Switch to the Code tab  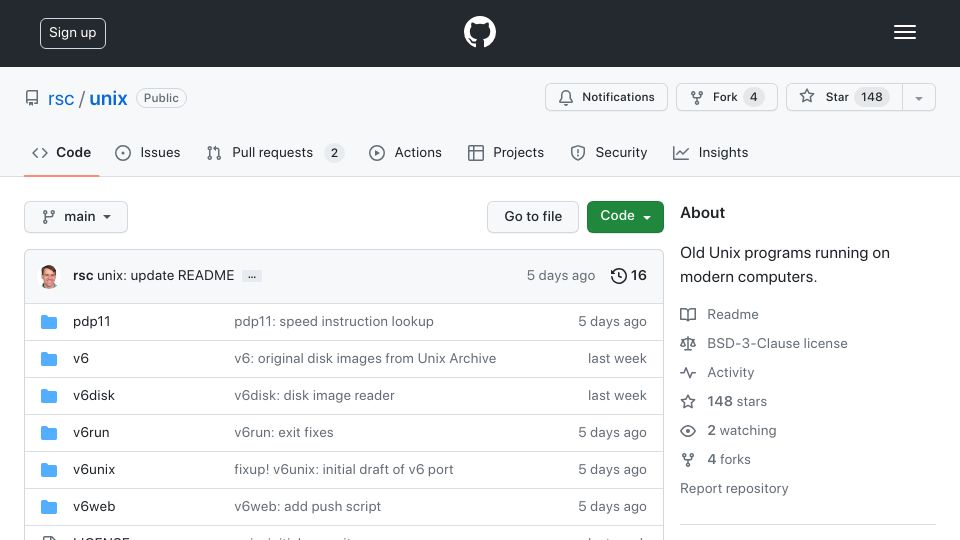61,152
